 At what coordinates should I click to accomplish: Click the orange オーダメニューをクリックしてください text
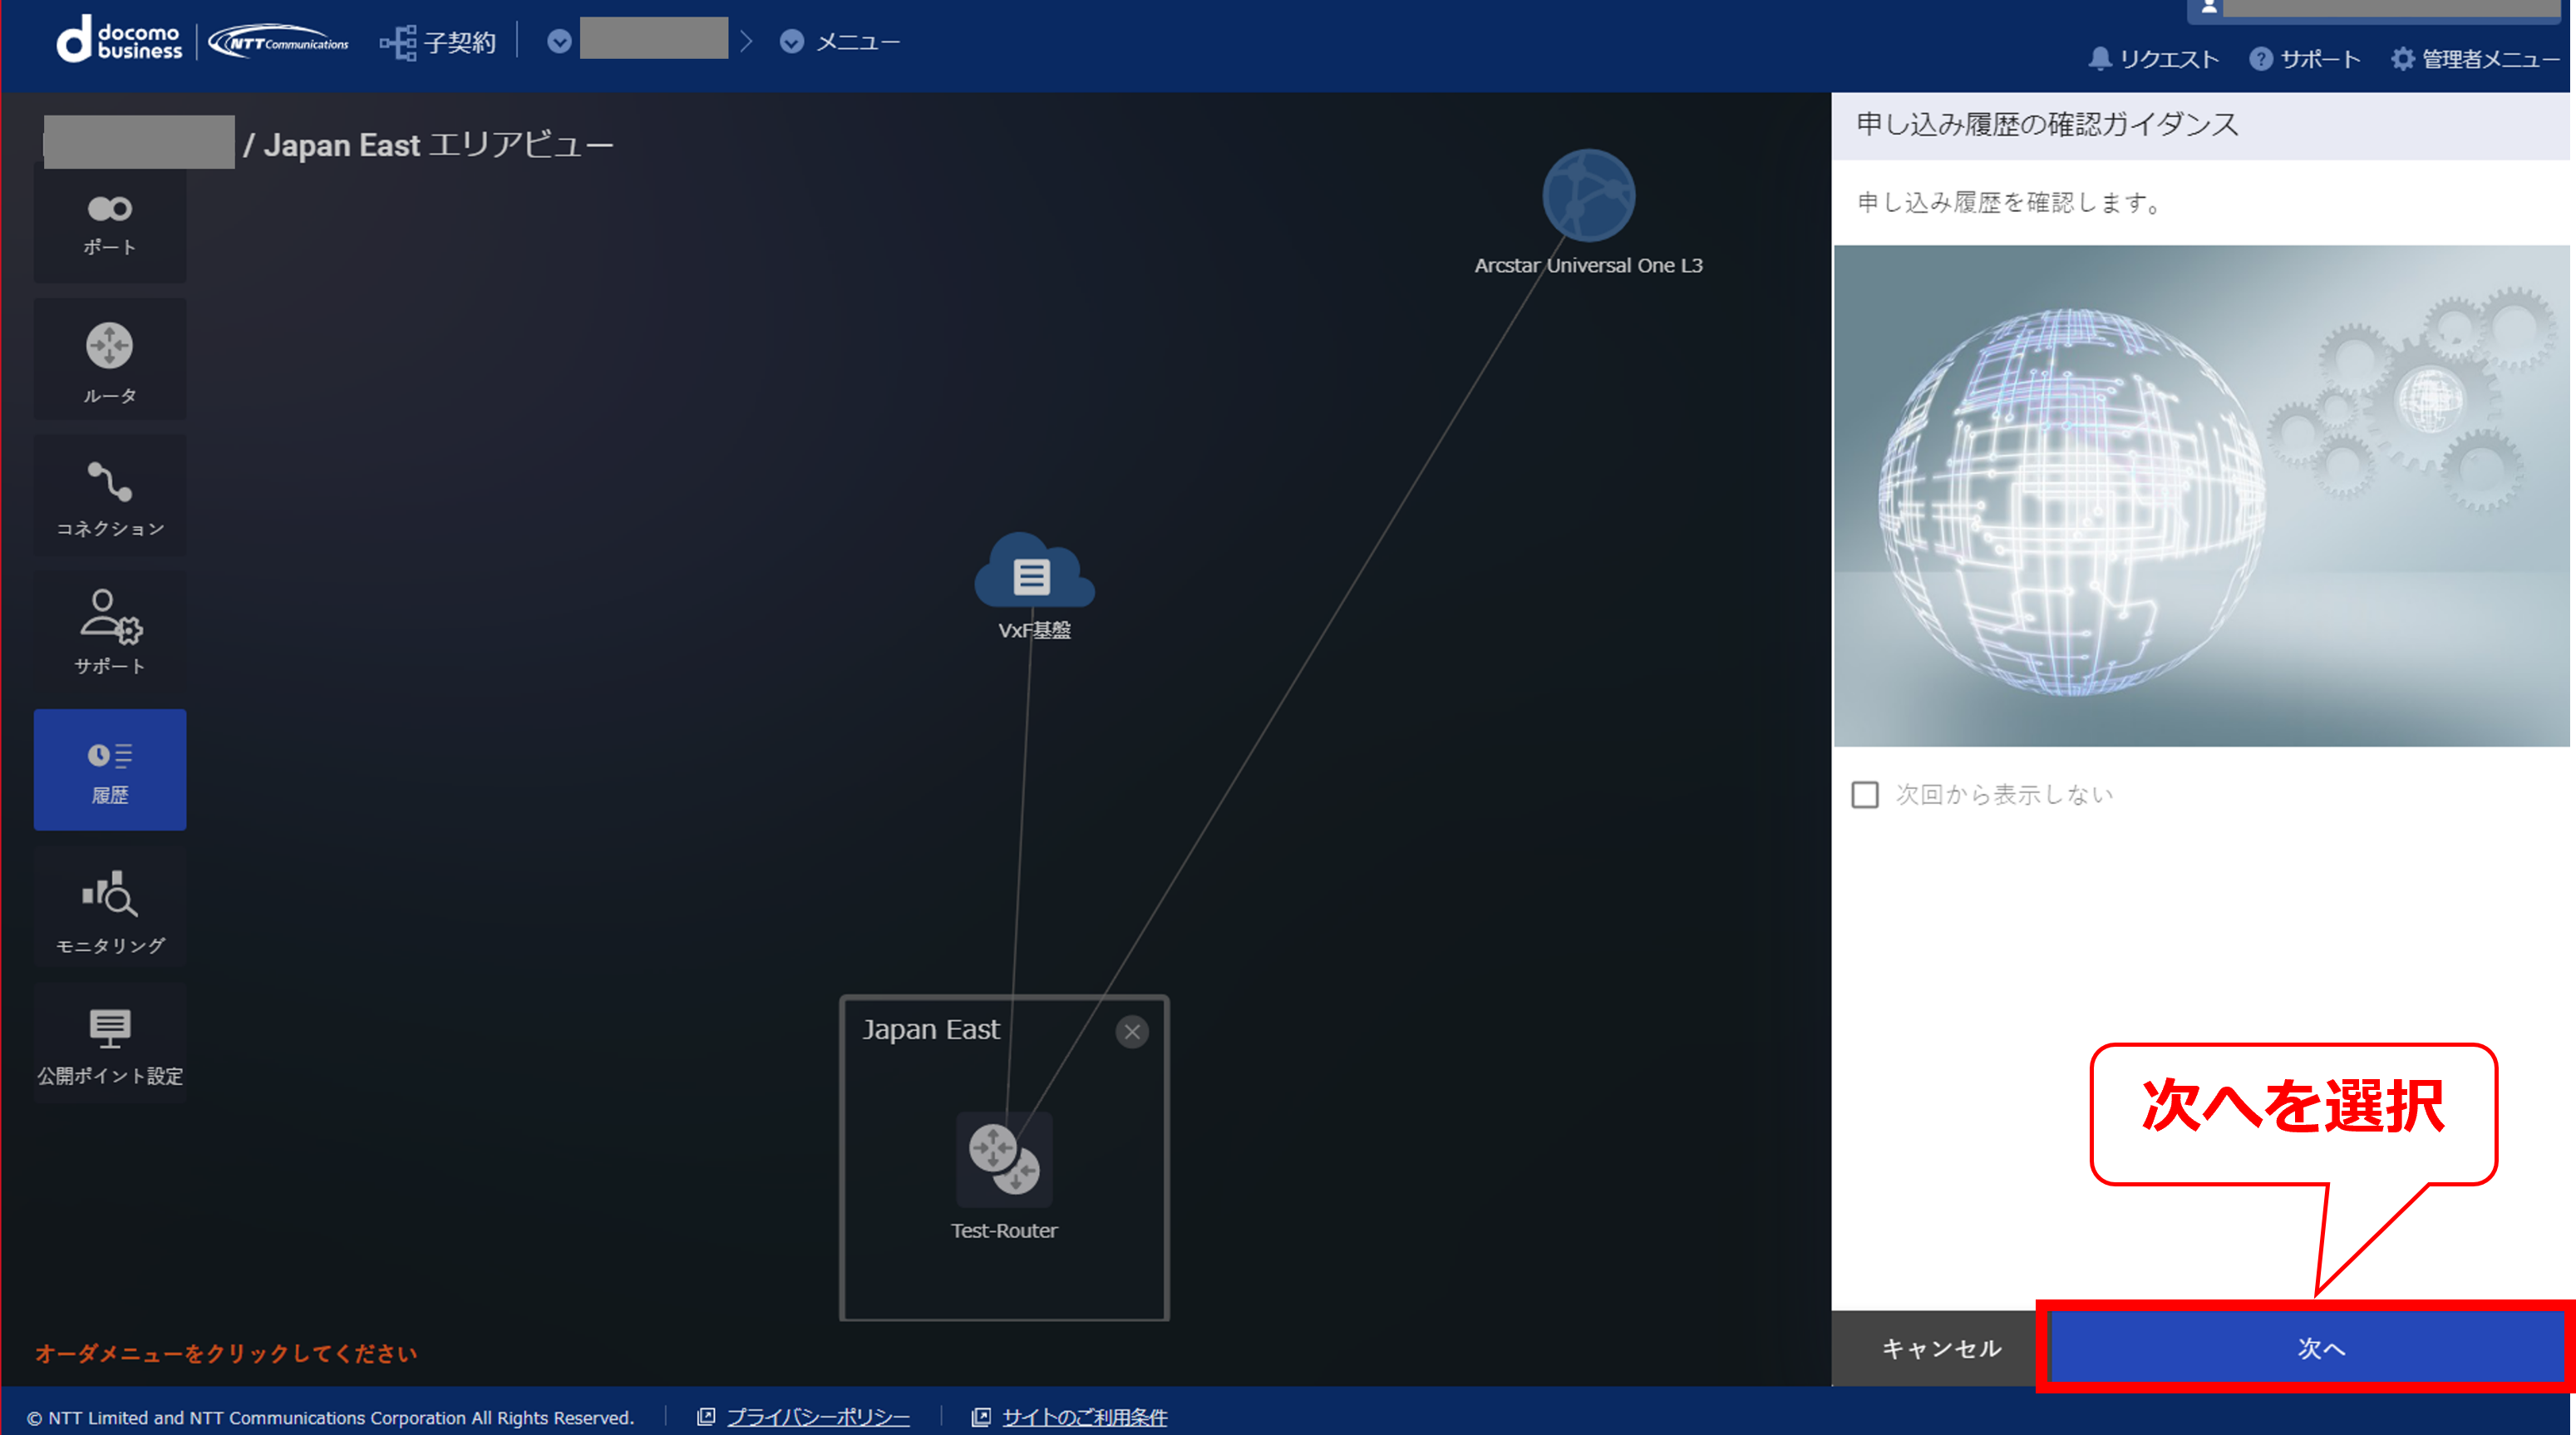226,1353
